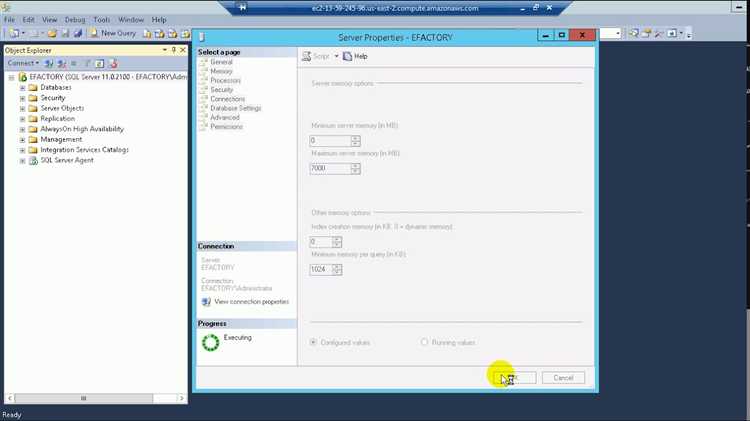Click the Script icon in Server Properties
The width and height of the screenshot is (750, 421).
click(x=307, y=56)
